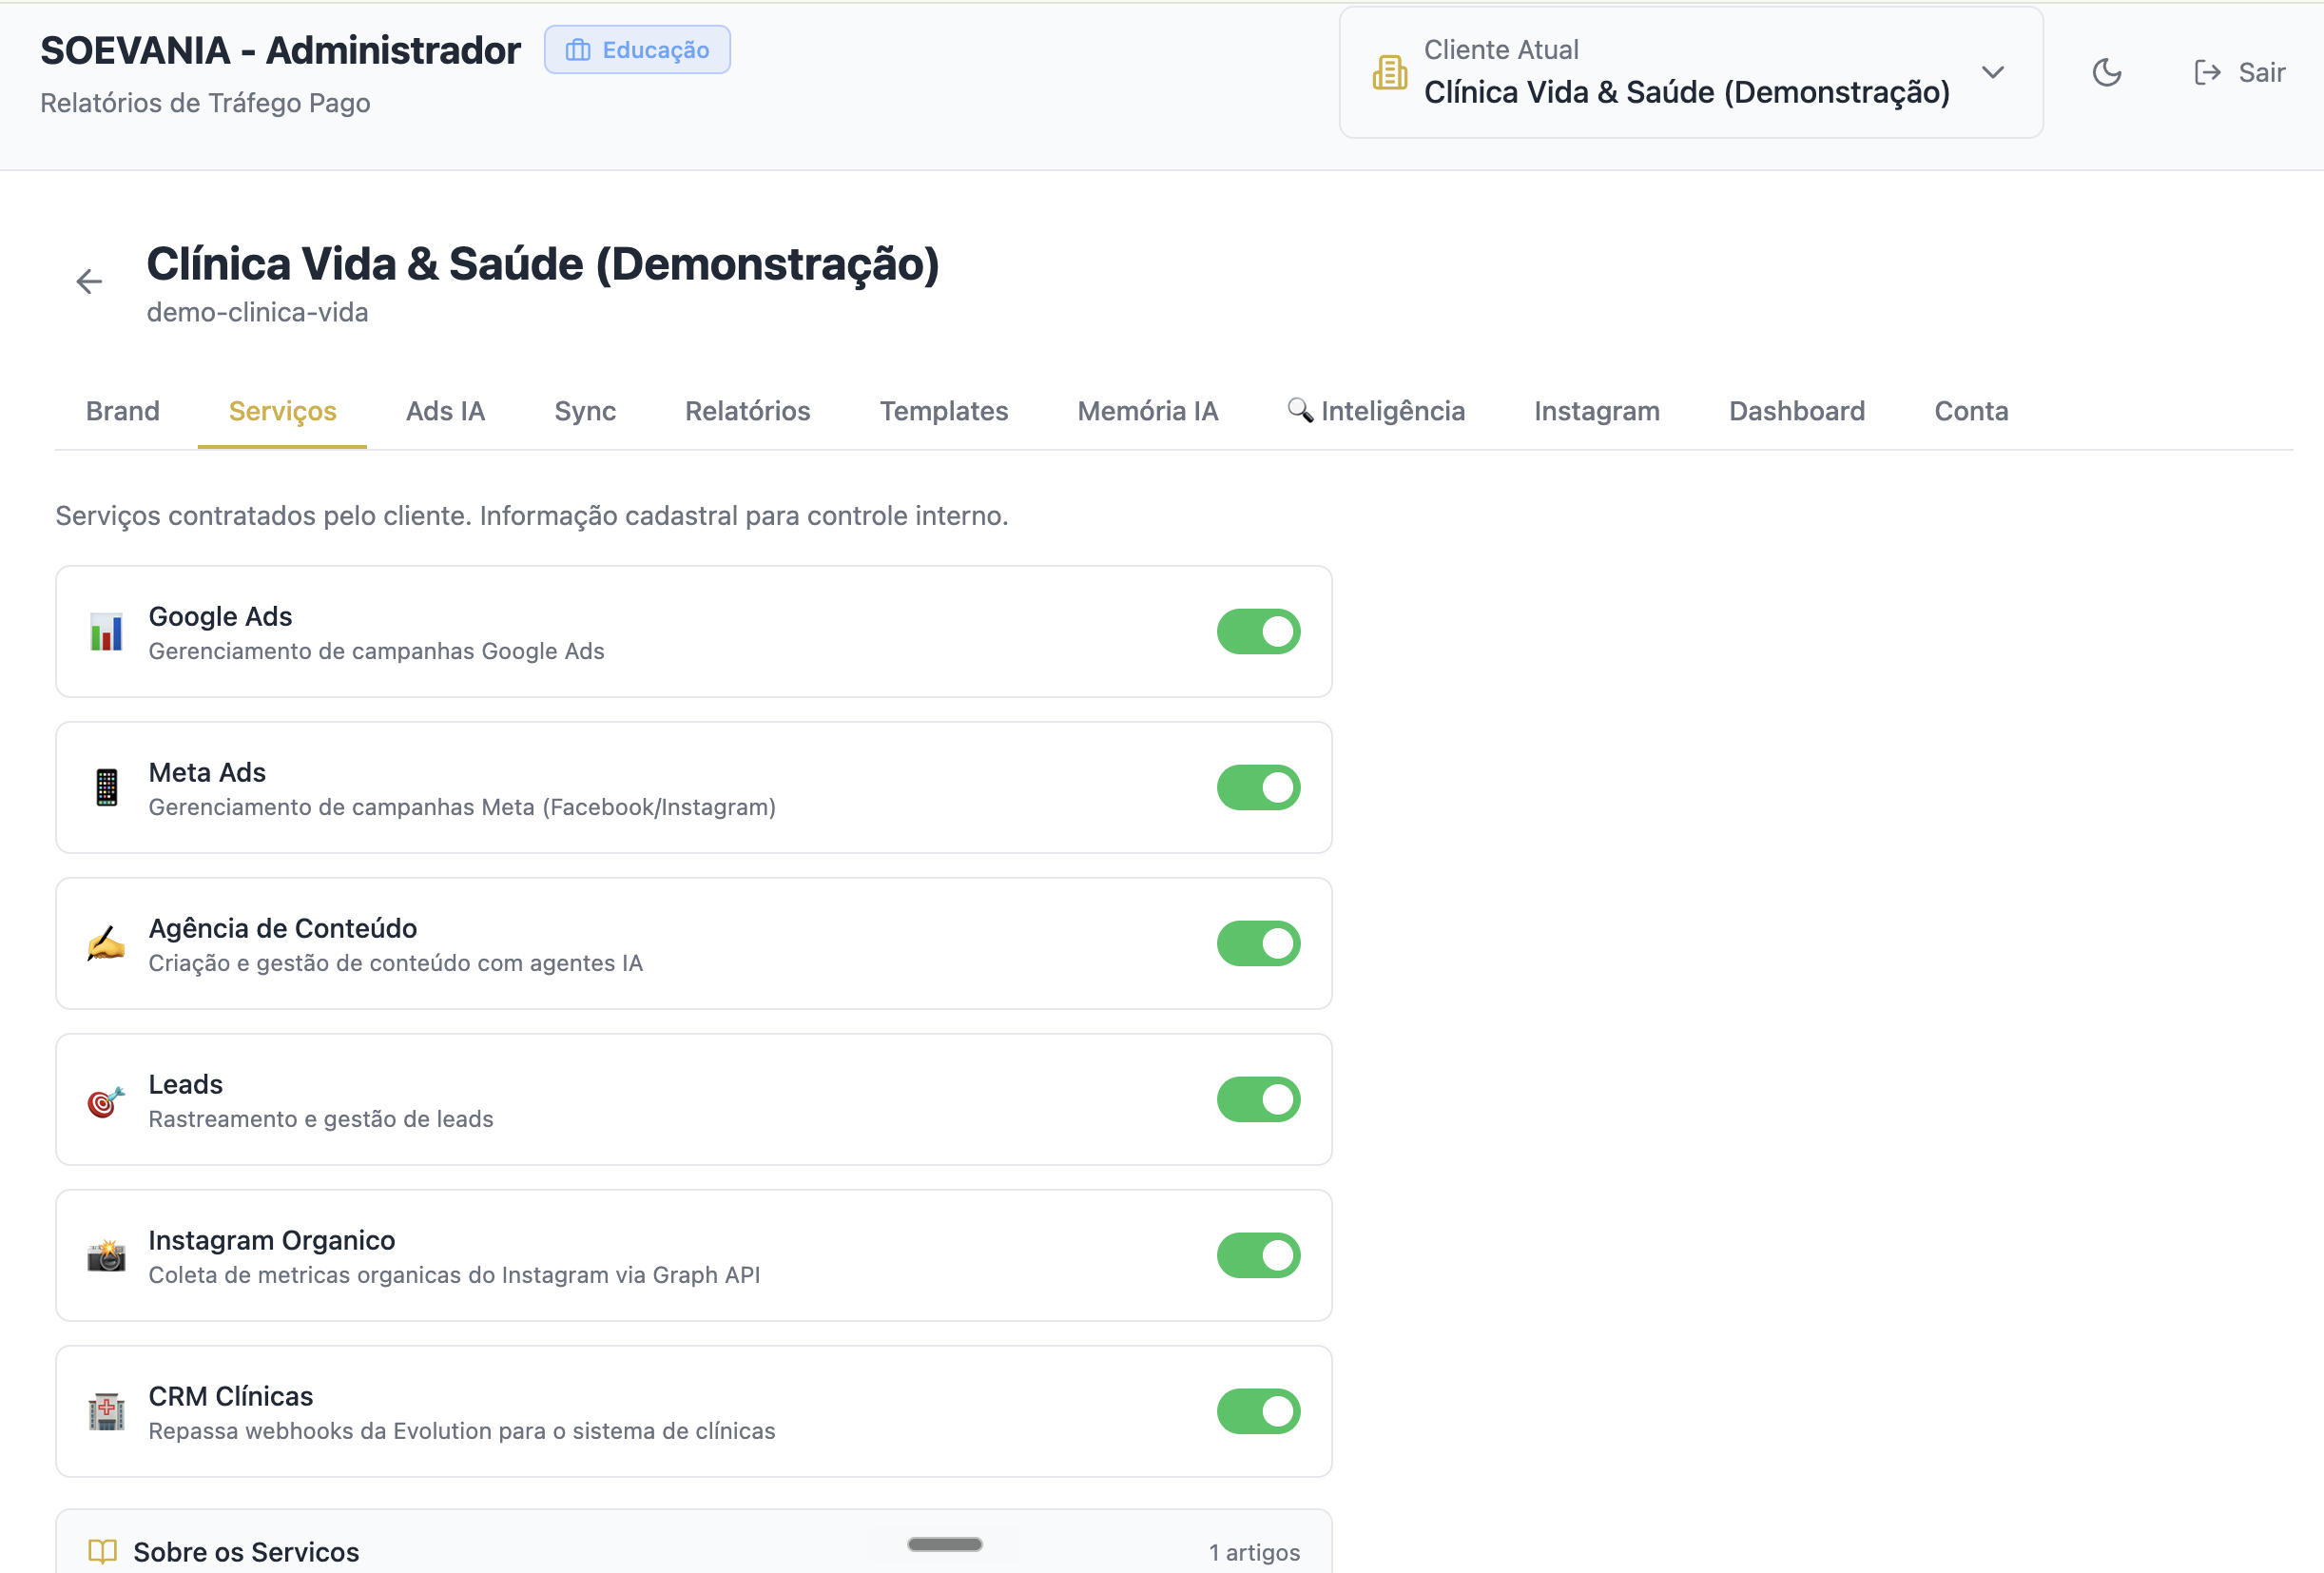The height and width of the screenshot is (1573, 2324).
Task: Click the CRM Clínicas service name
Action: [231, 1397]
